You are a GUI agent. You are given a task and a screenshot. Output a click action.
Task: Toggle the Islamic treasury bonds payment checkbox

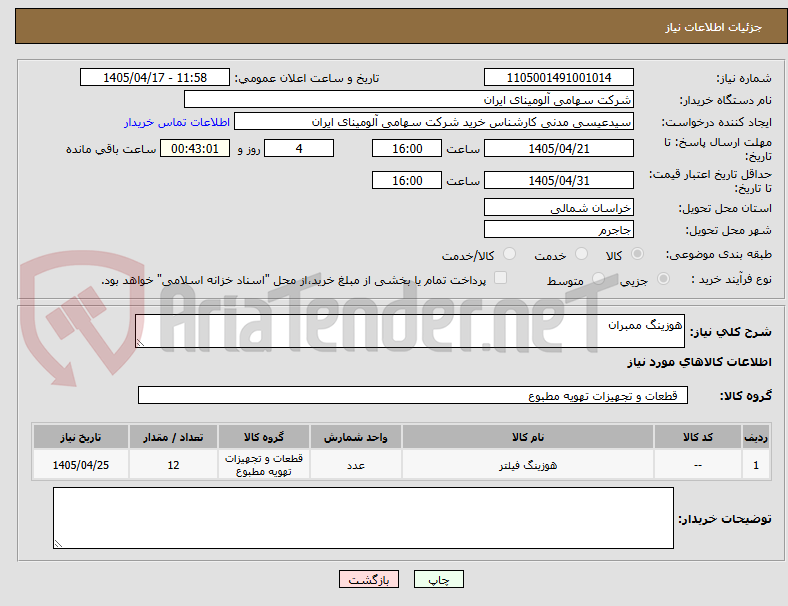point(500,278)
